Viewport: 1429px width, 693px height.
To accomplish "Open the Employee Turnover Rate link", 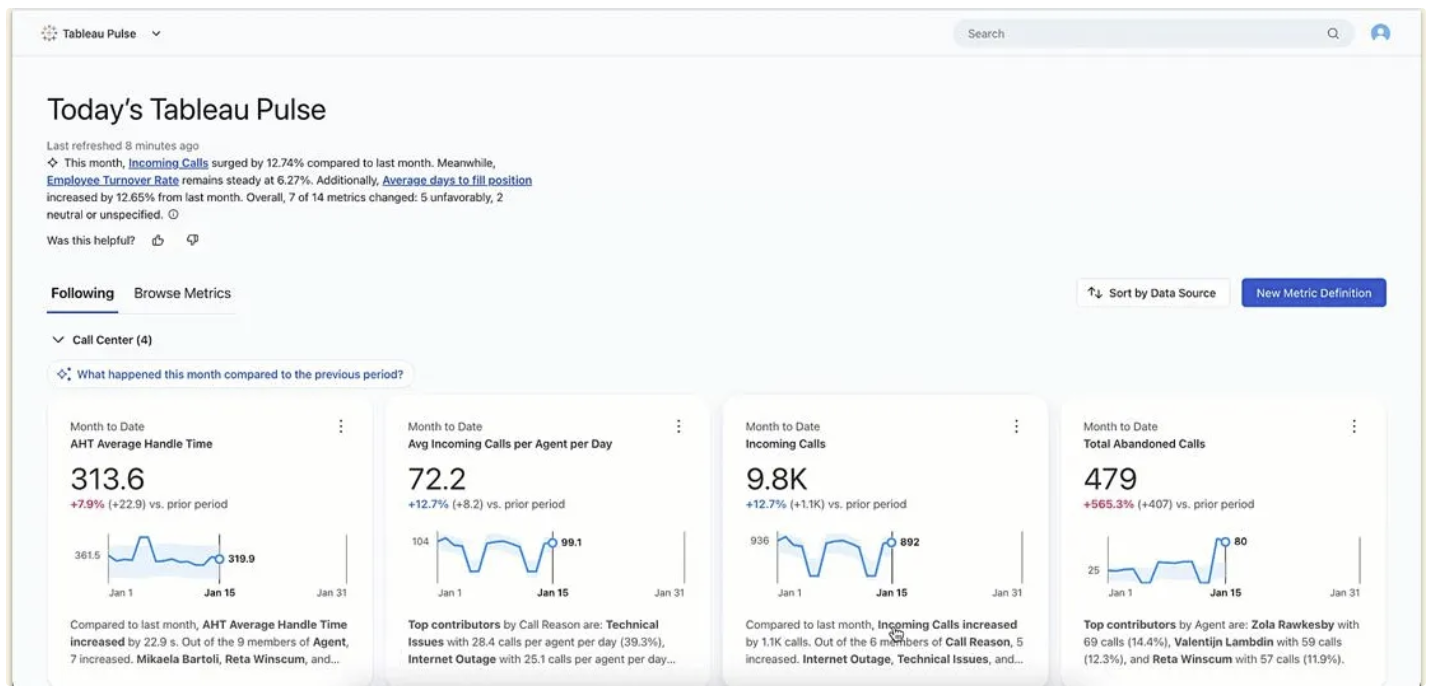I will [113, 180].
